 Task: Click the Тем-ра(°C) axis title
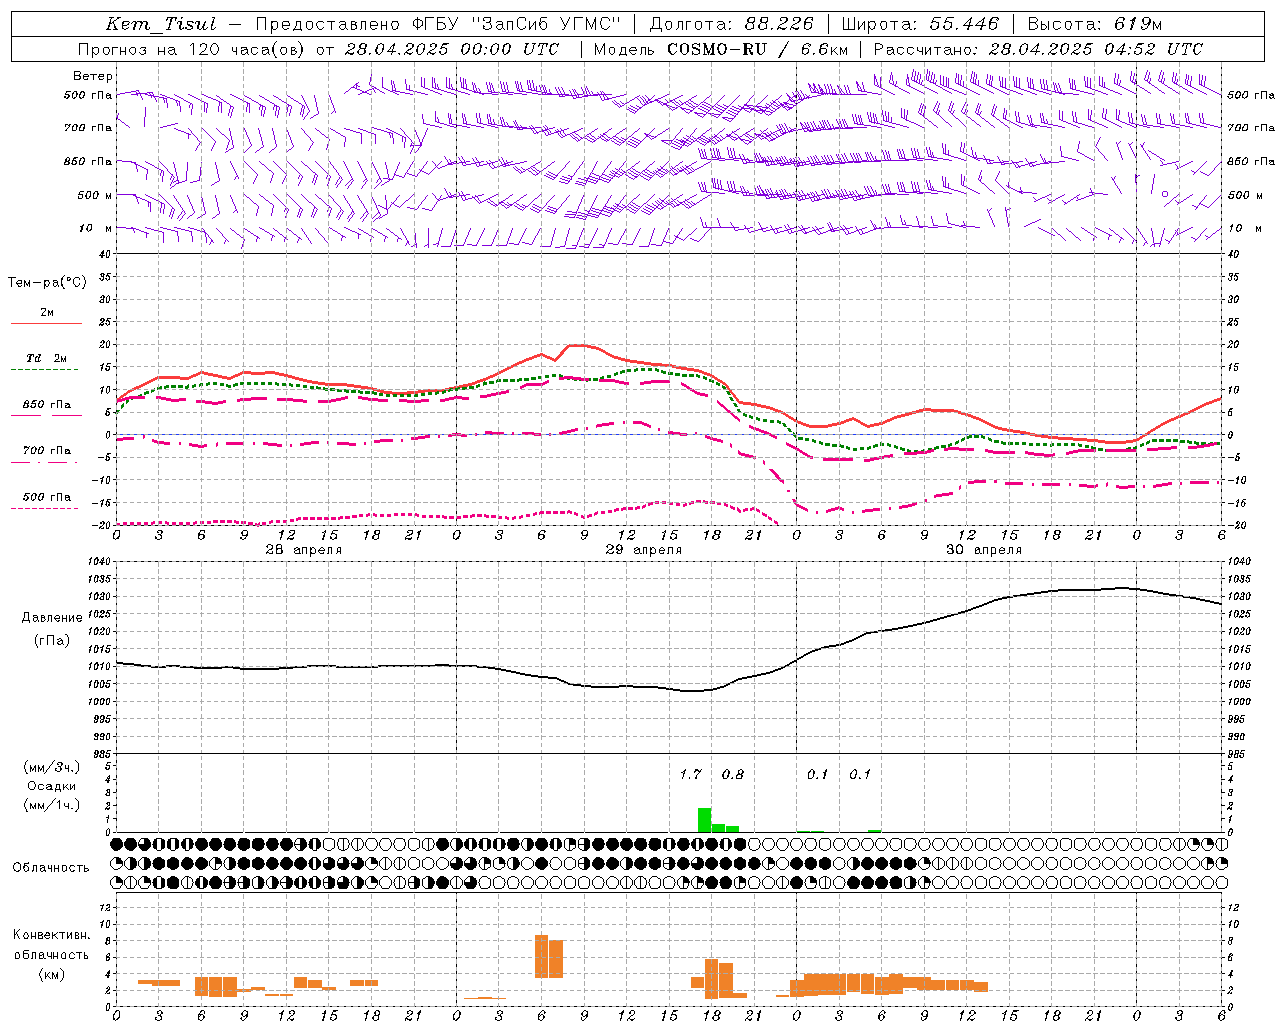tap(47, 283)
